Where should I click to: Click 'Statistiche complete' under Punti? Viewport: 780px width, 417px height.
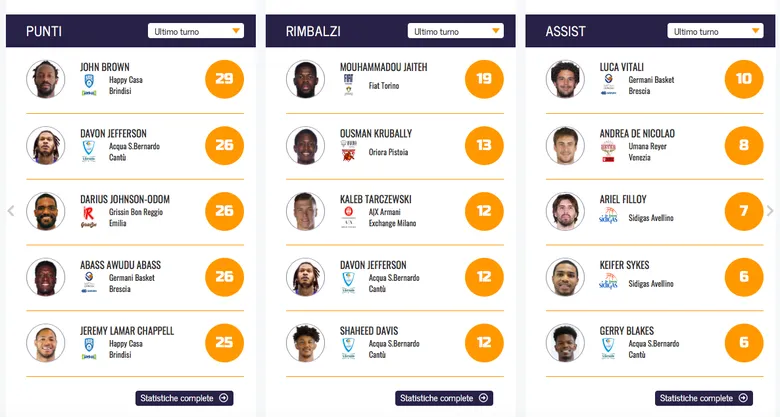[184, 398]
